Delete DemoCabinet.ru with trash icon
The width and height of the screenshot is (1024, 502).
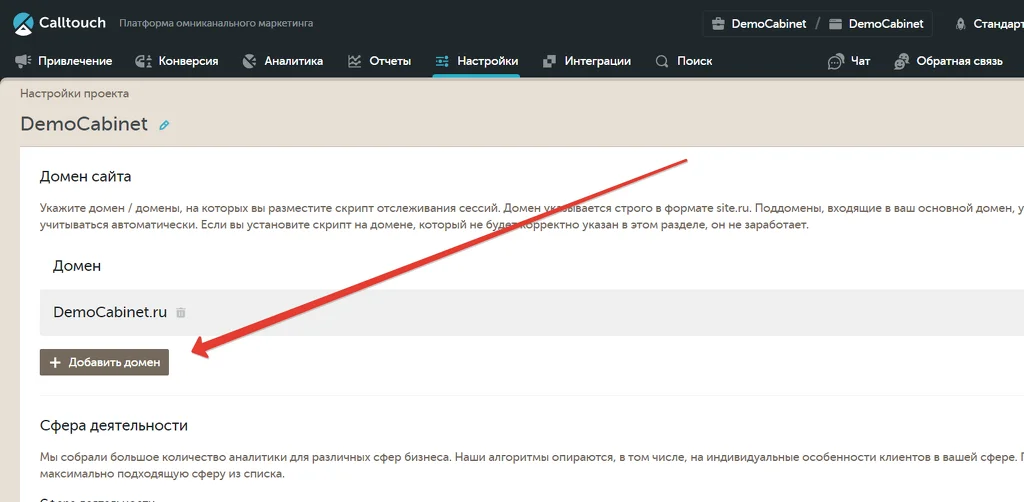click(x=181, y=313)
